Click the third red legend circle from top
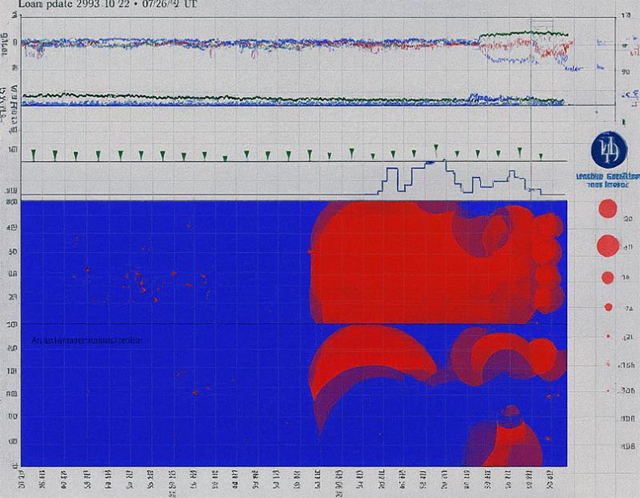This screenshot has height=498, width=640. click(607, 277)
